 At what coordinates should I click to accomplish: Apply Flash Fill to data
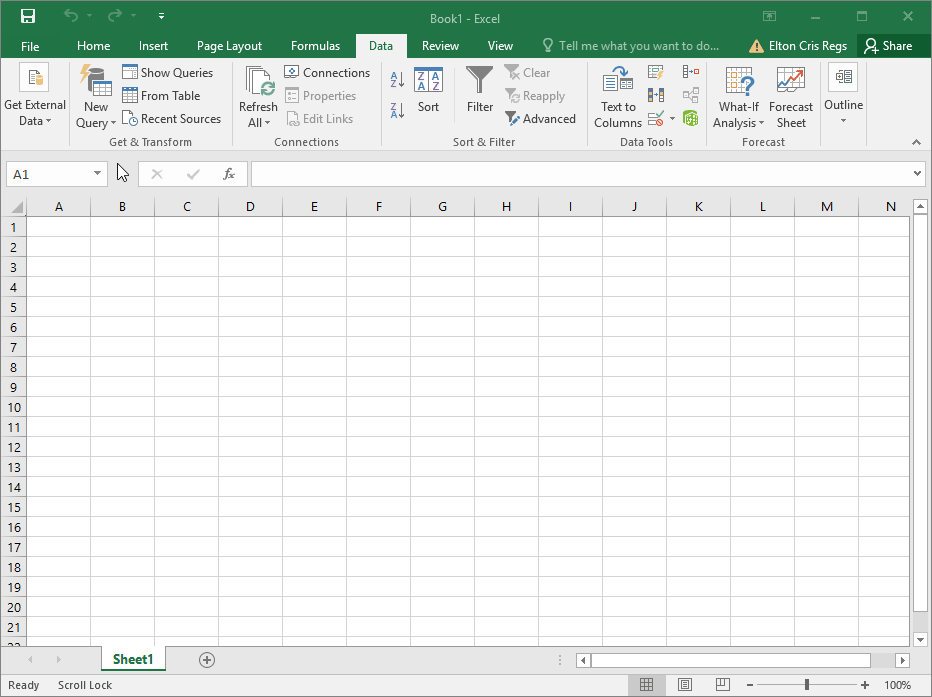click(655, 72)
